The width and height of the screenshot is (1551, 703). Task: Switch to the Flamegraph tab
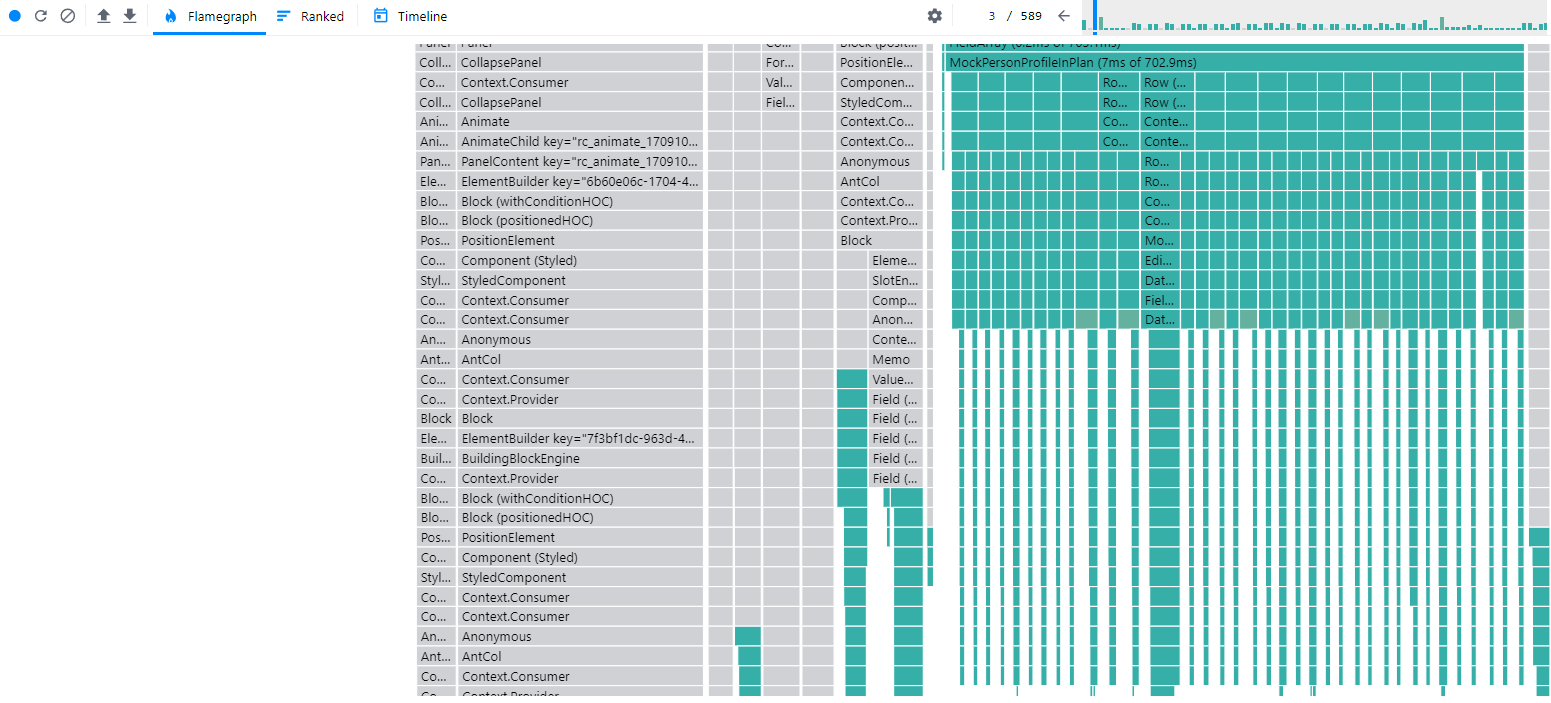[x=210, y=16]
